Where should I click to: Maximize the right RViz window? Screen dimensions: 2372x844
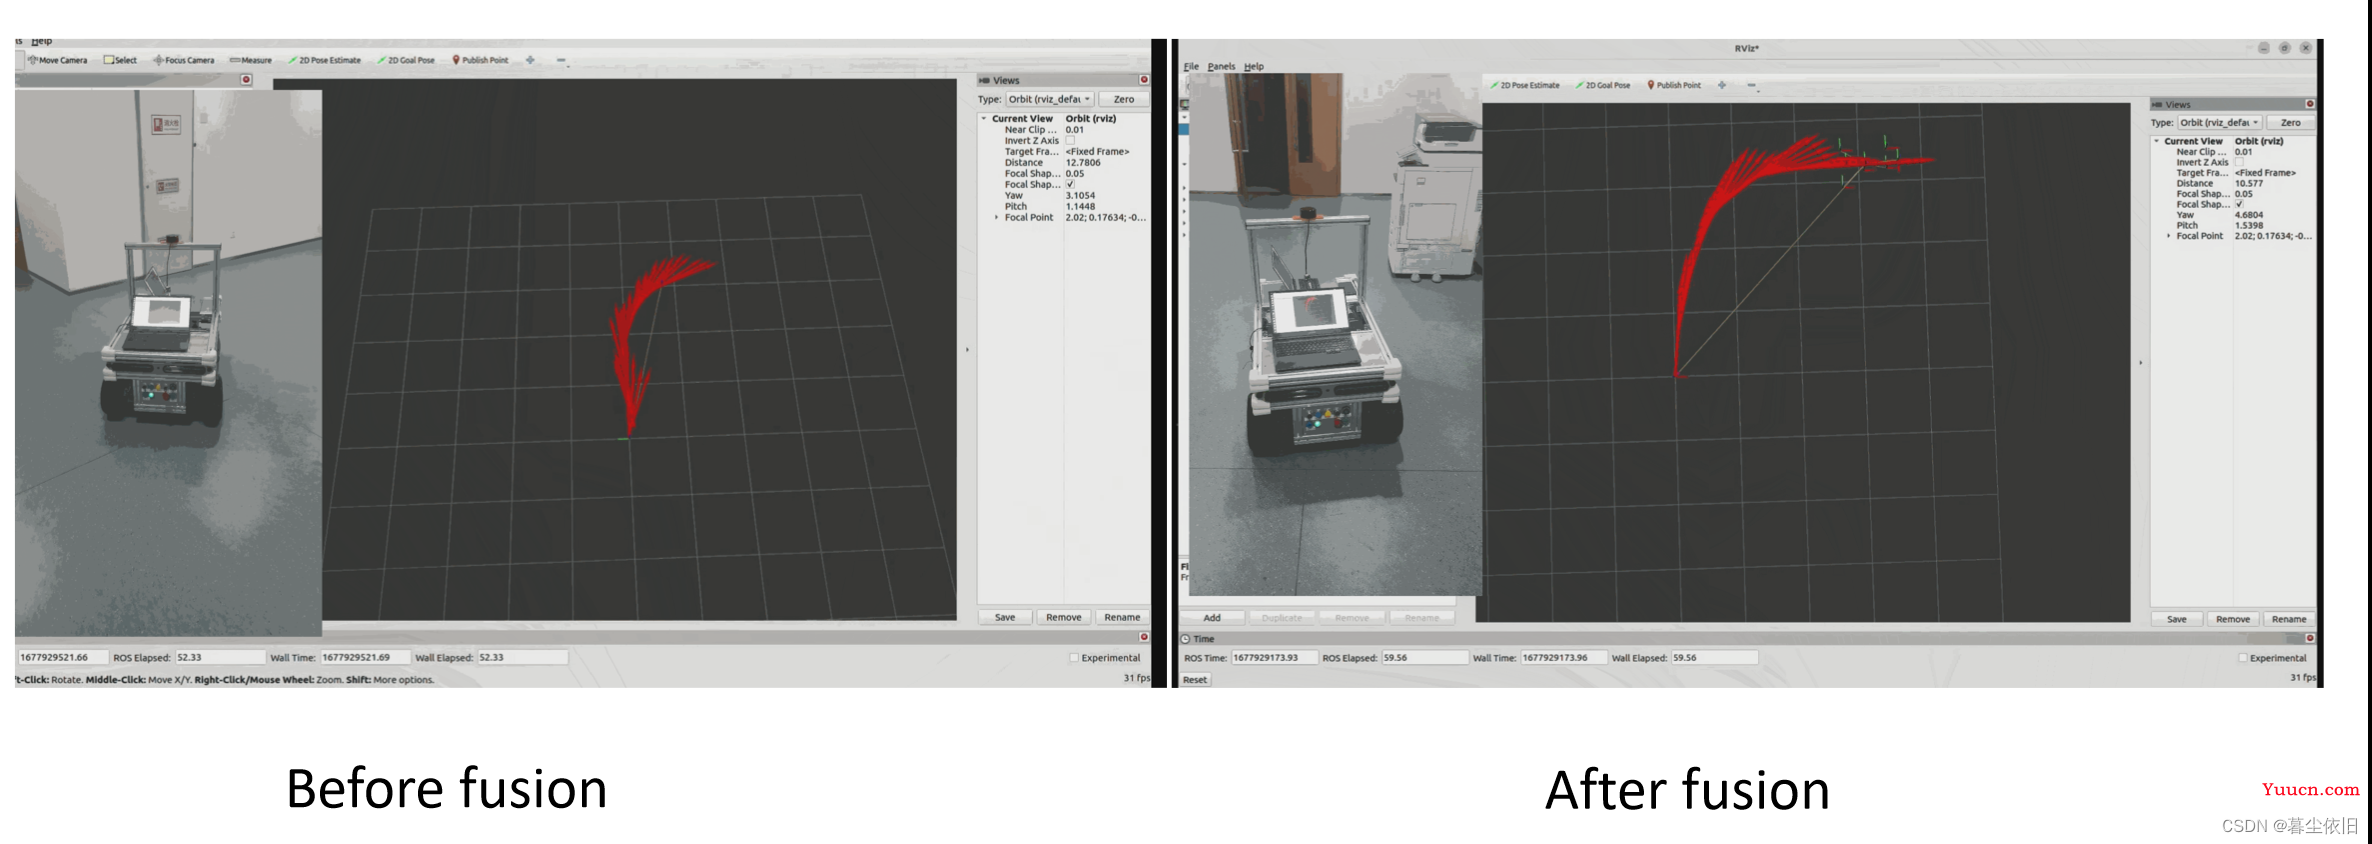2285,48
